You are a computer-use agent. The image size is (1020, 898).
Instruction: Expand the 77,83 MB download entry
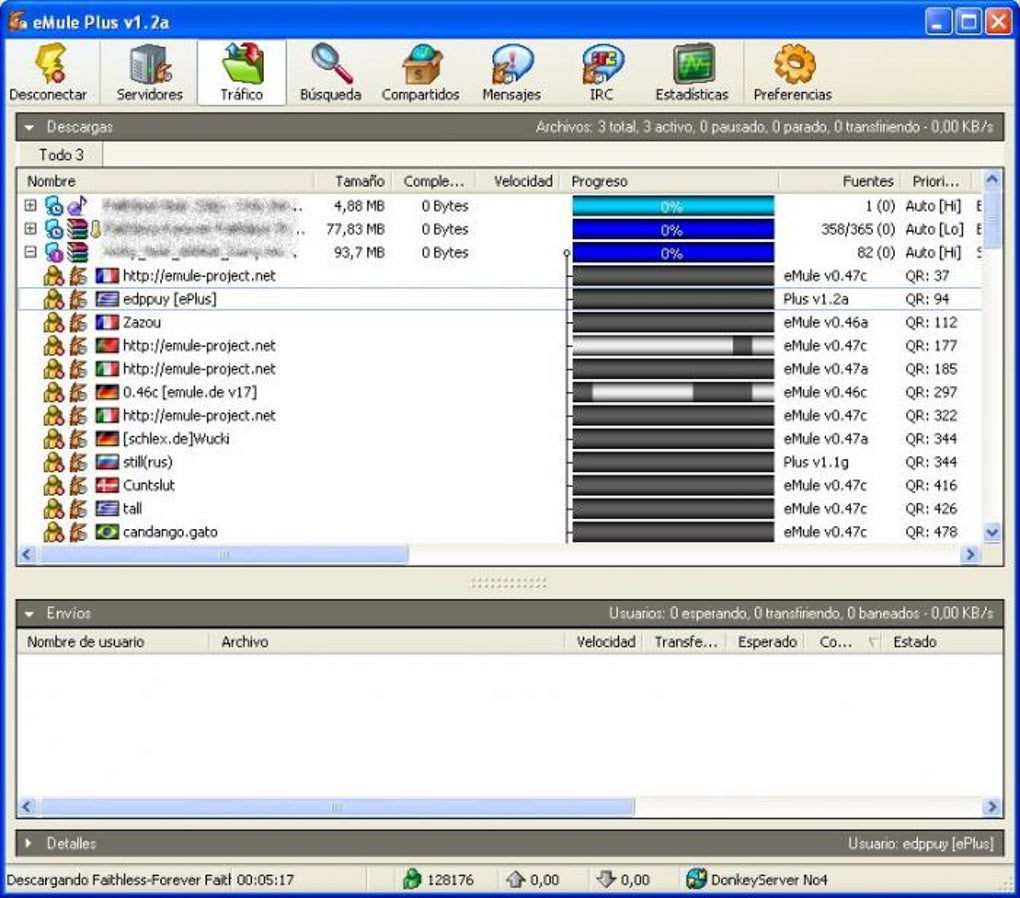(30, 229)
